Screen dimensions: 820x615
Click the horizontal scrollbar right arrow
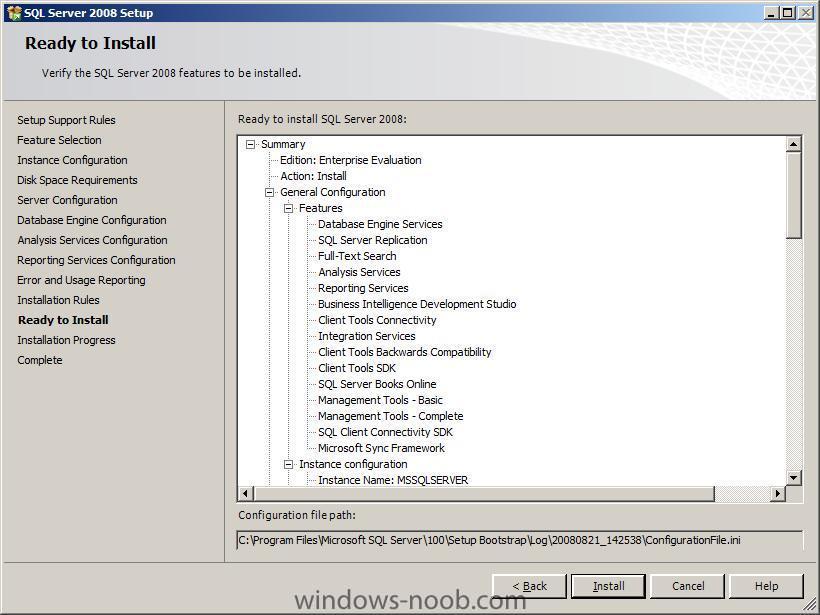point(778,493)
